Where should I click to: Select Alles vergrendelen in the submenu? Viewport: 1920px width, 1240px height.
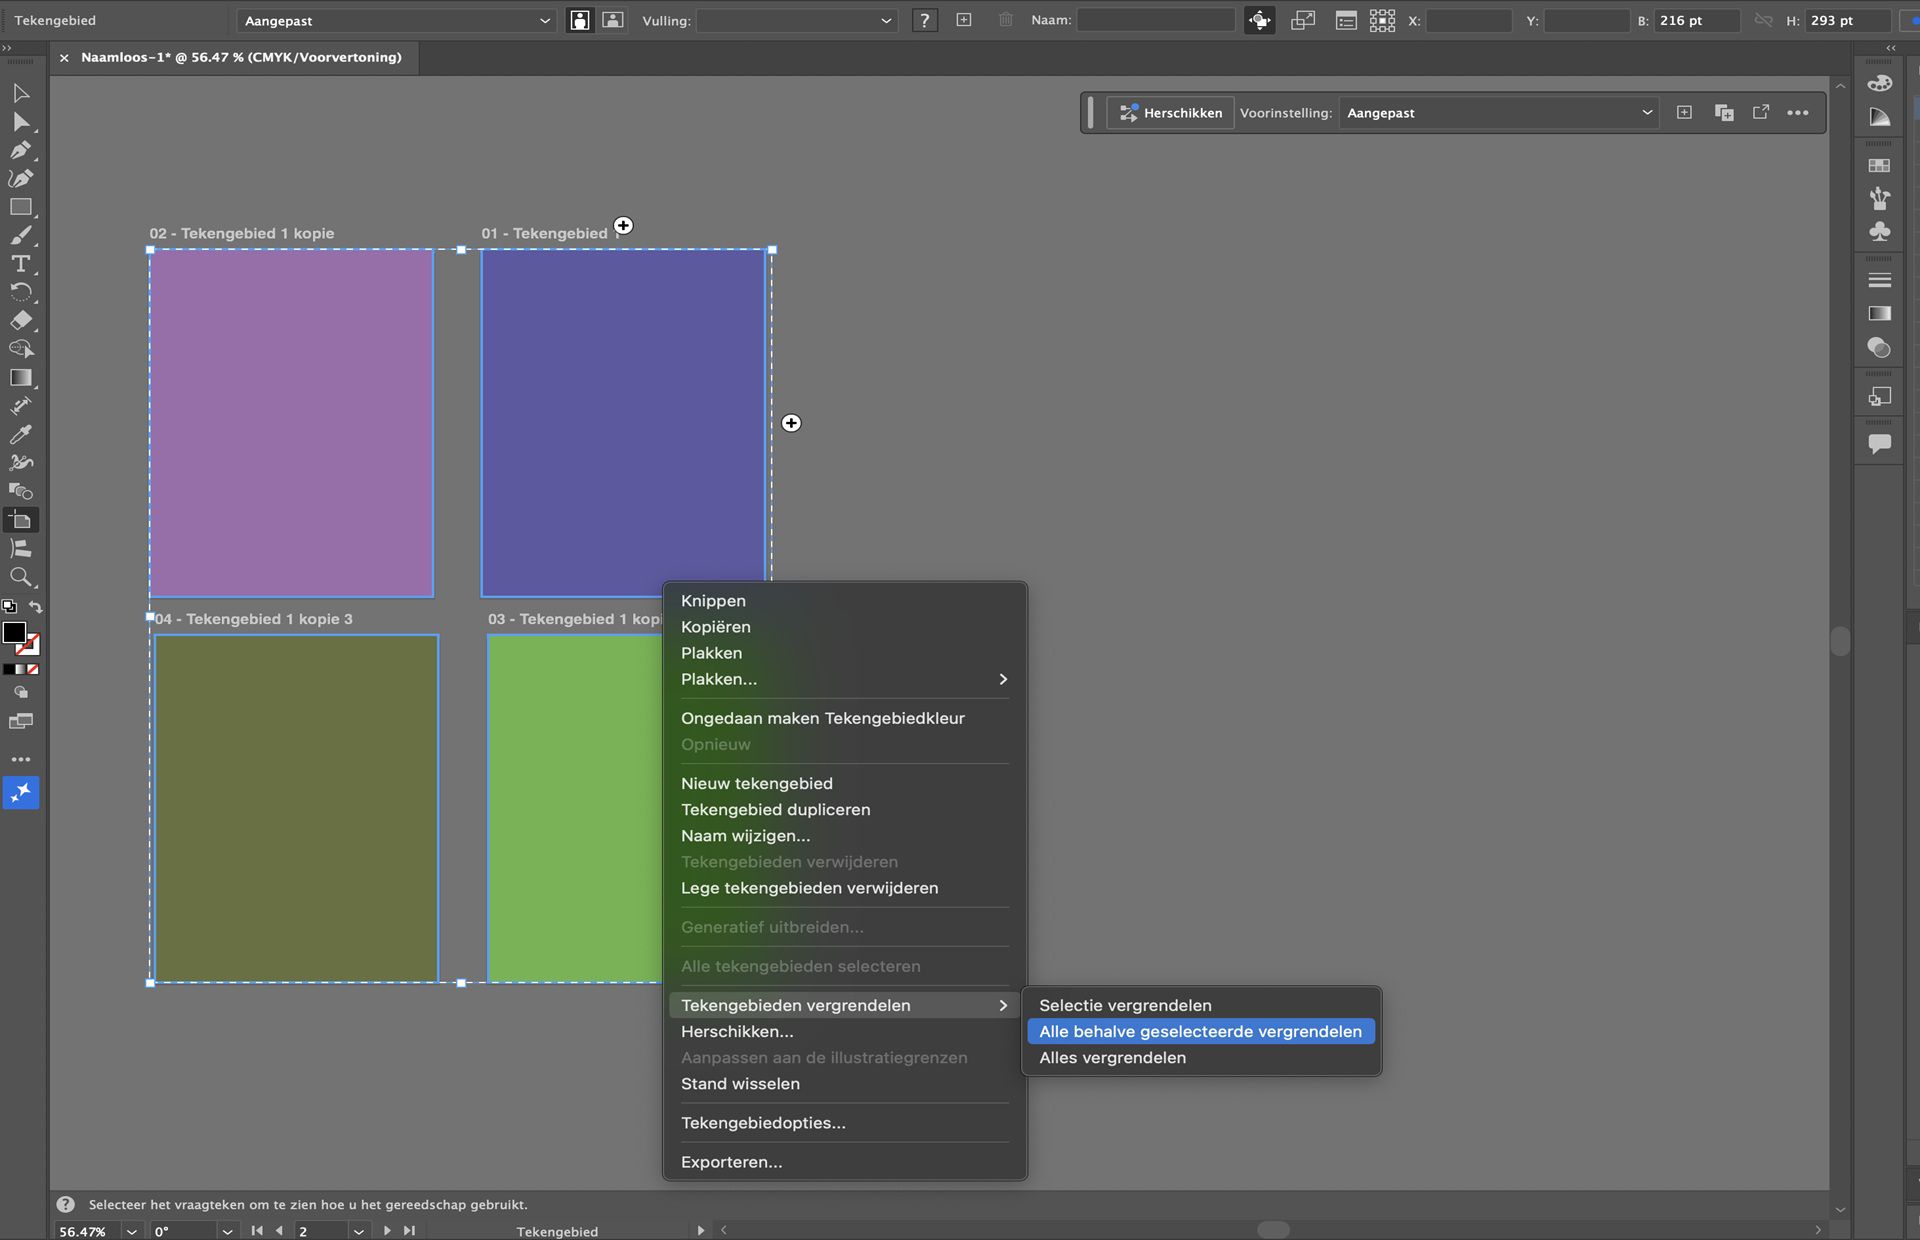click(x=1111, y=1057)
